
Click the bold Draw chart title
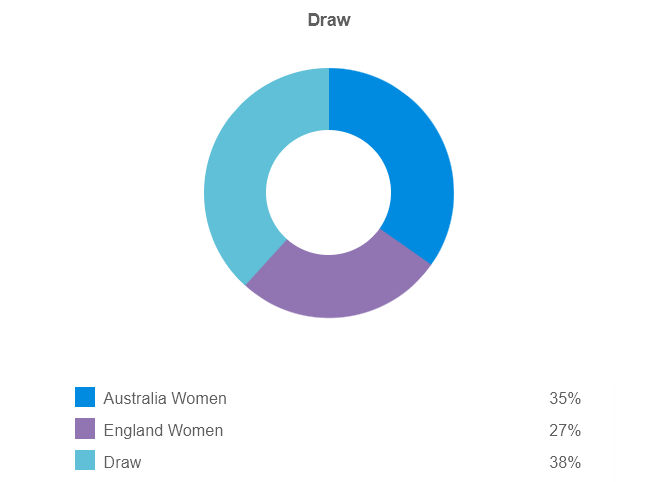click(x=329, y=20)
